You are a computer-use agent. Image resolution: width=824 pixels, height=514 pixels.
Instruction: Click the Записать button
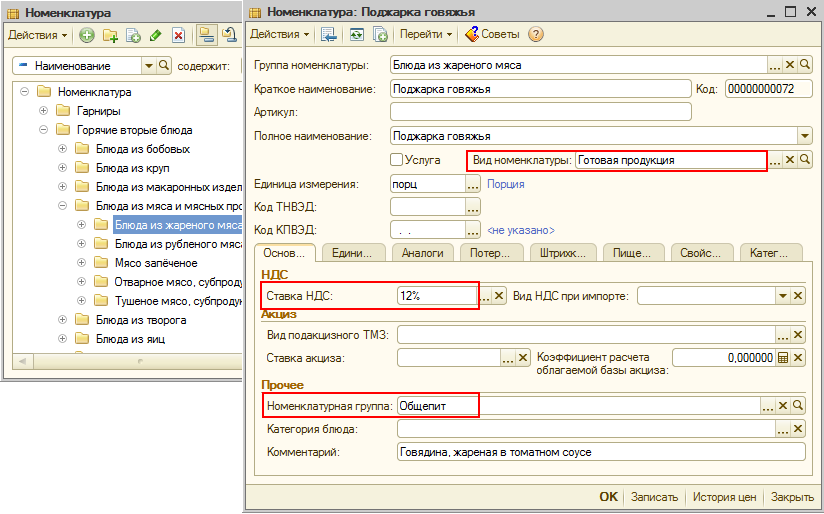654,497
